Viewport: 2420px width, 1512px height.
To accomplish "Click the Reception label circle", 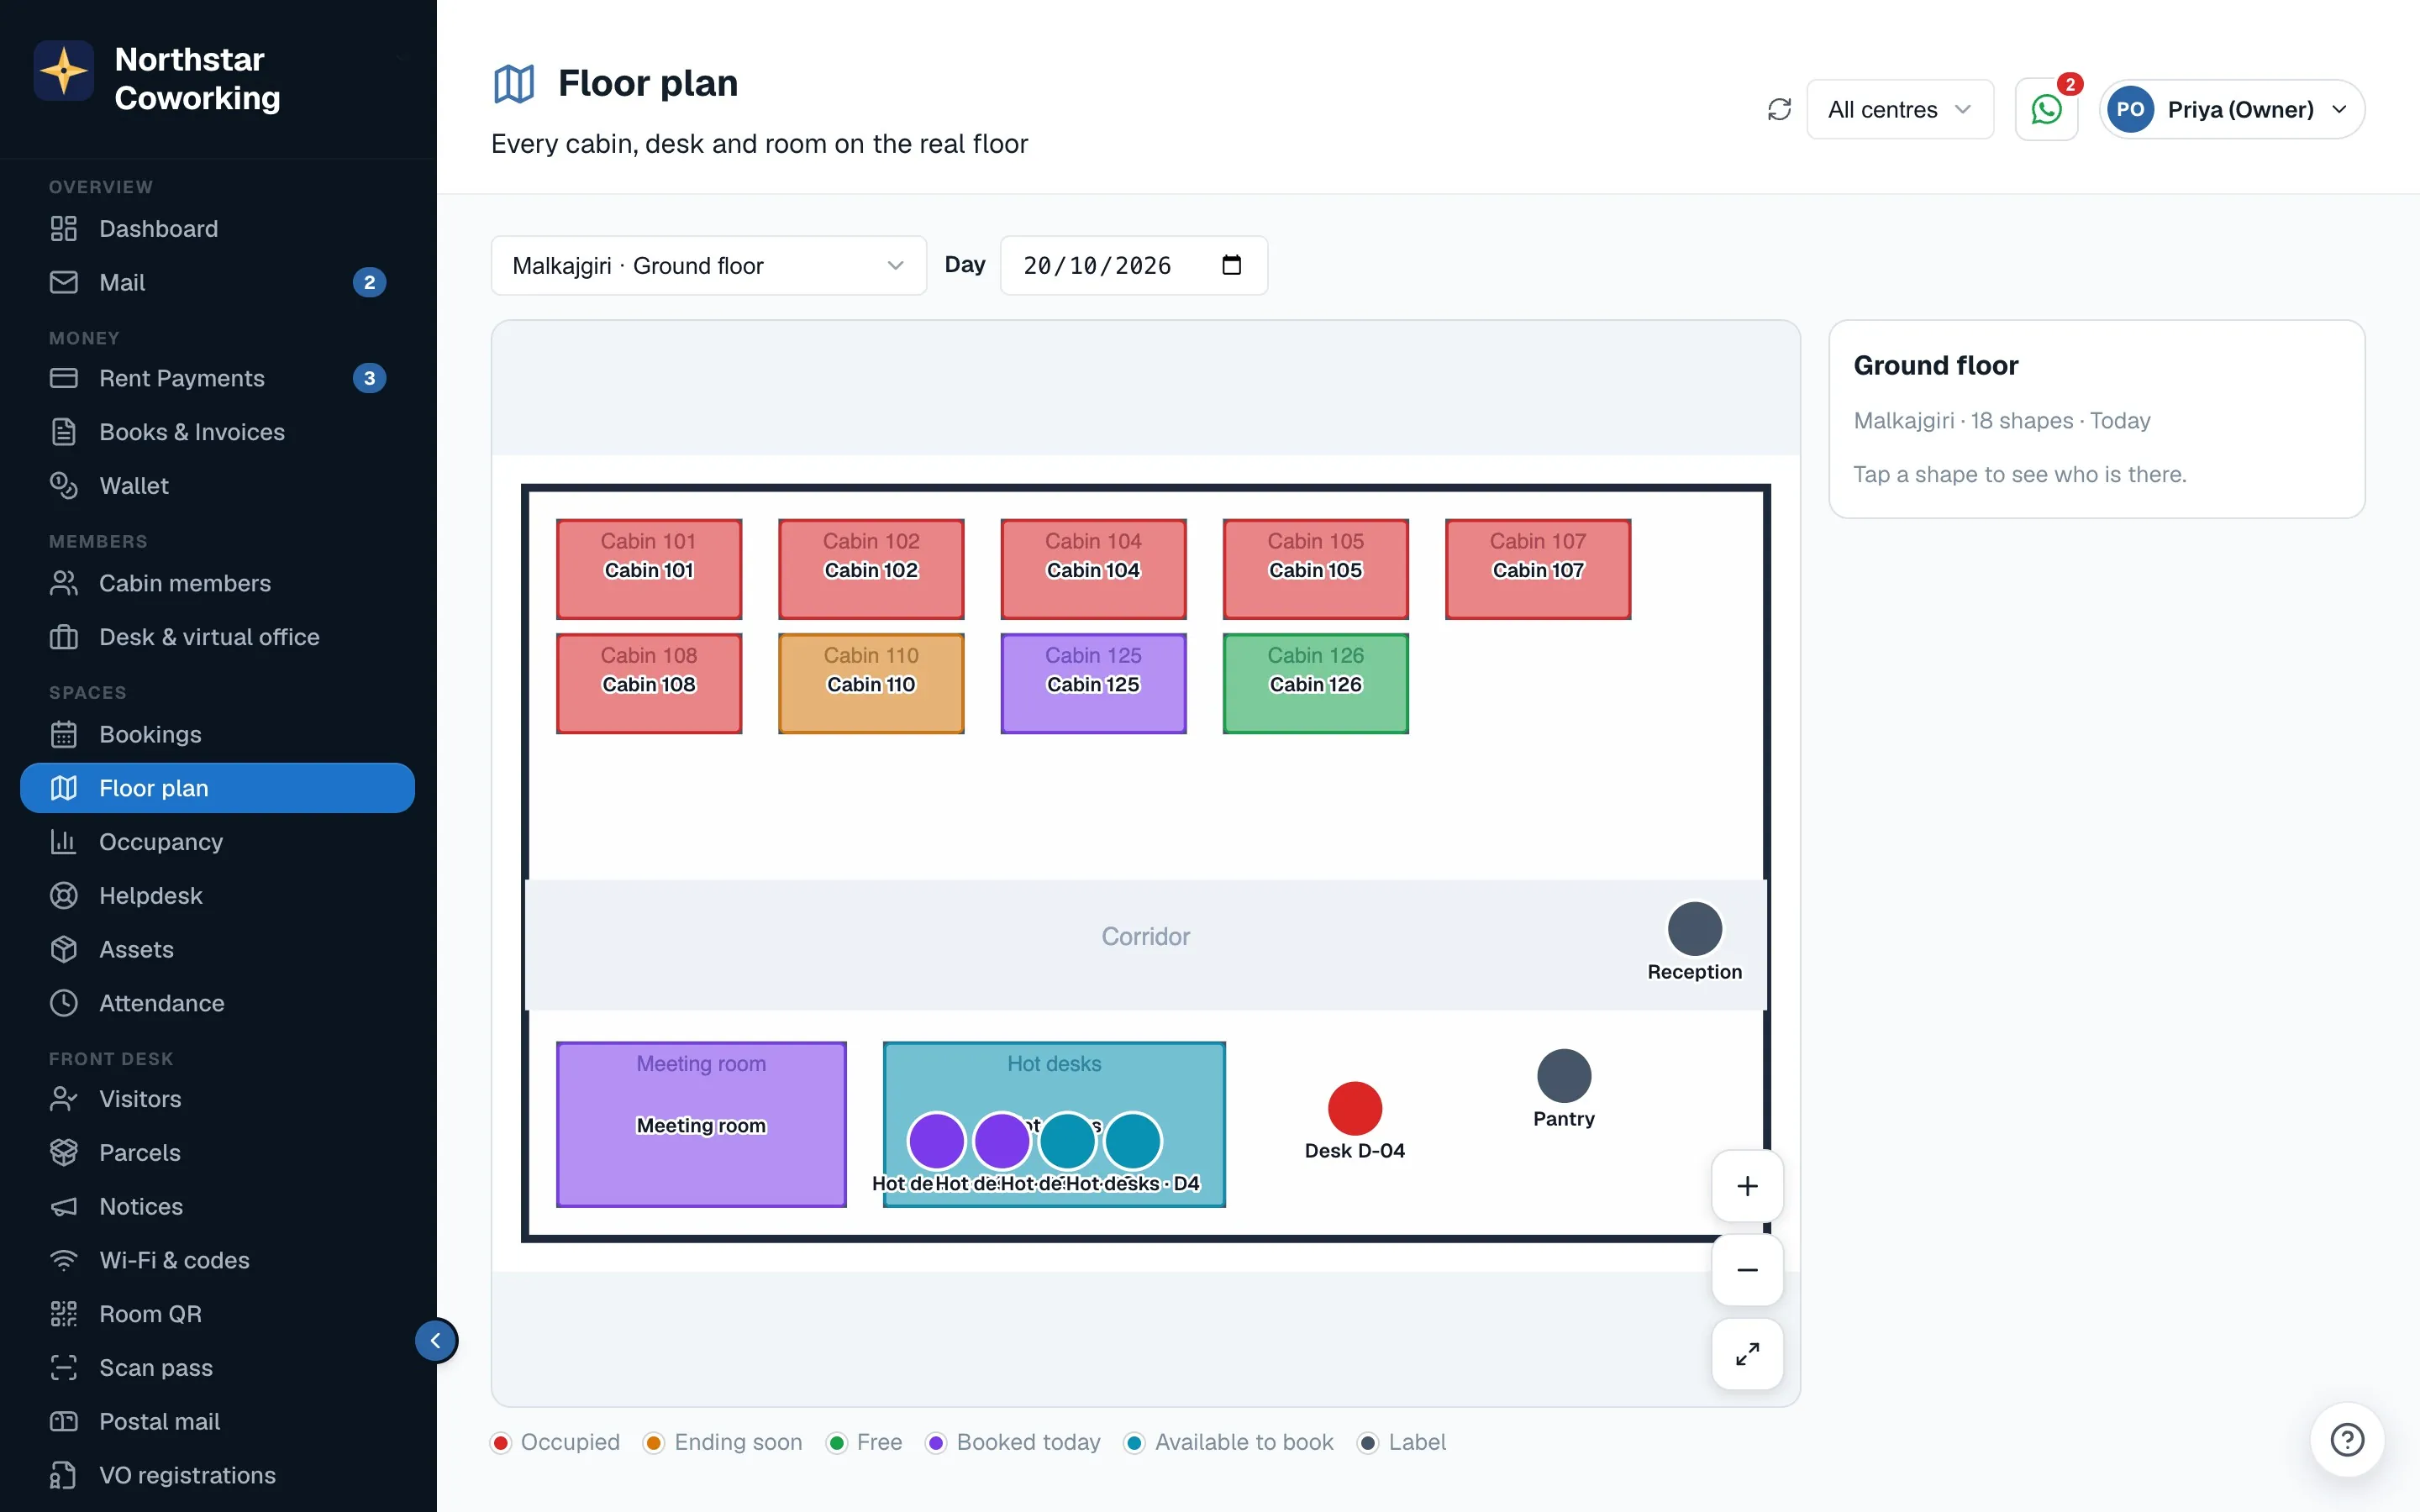I will (1695, 929).
